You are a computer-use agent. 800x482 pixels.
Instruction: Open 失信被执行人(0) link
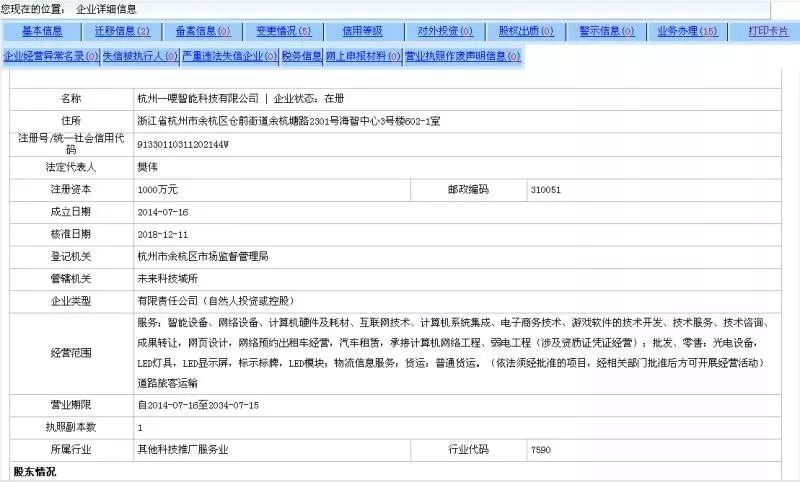coord(140,56)
